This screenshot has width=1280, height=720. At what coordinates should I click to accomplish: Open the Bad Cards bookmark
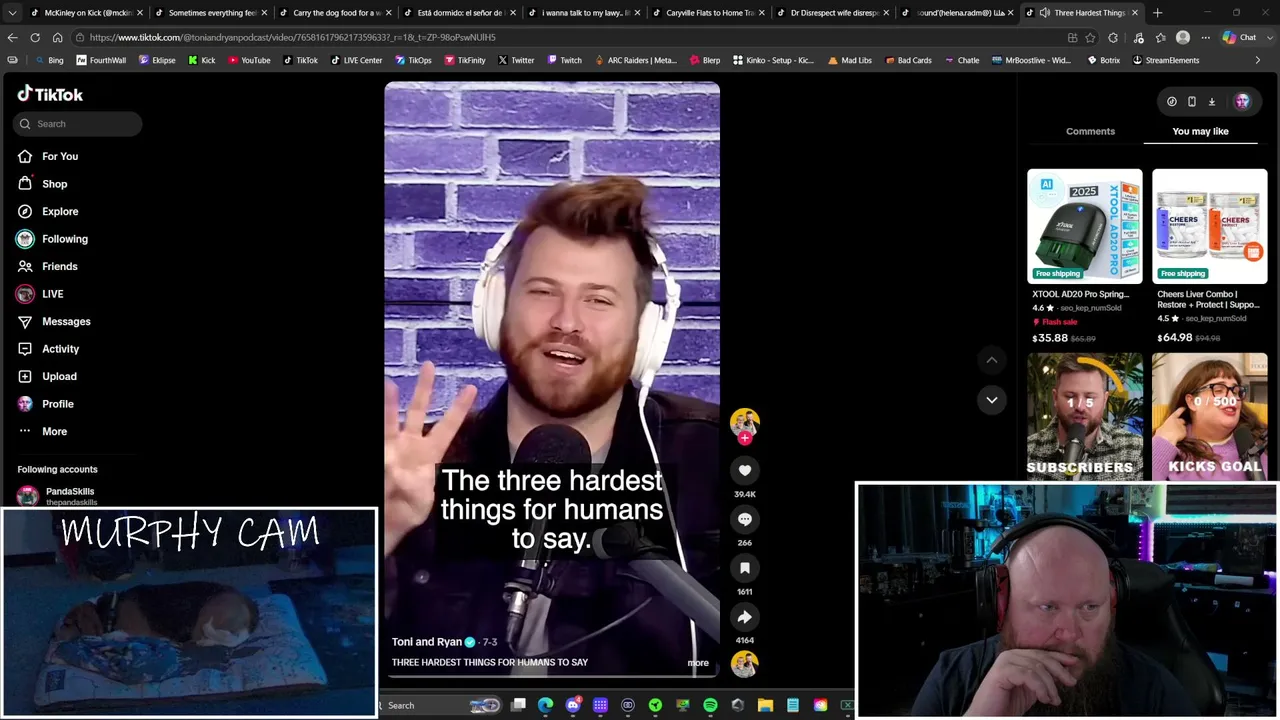pos(907,60)
